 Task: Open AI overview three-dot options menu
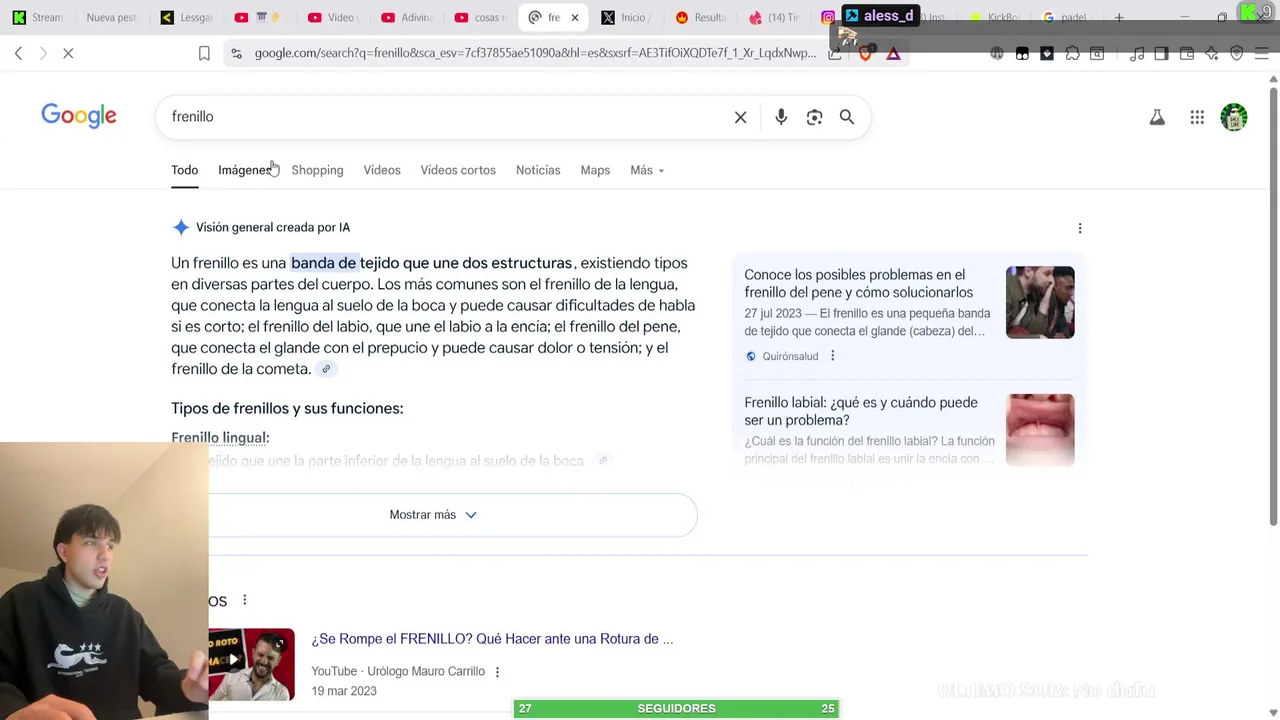click(1080, 228)
